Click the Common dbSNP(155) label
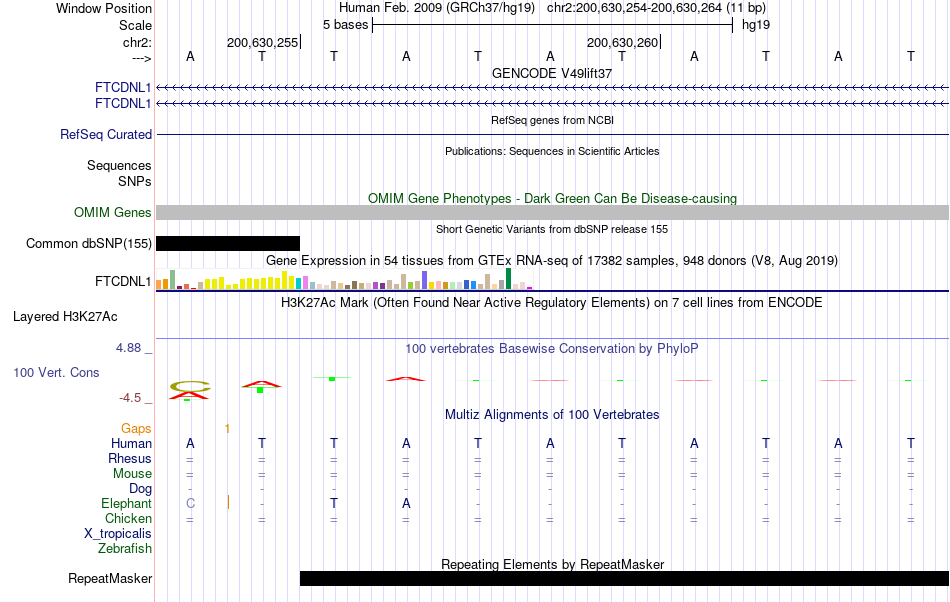This screenshot has height=602, width=950. (x=88, y=243)
